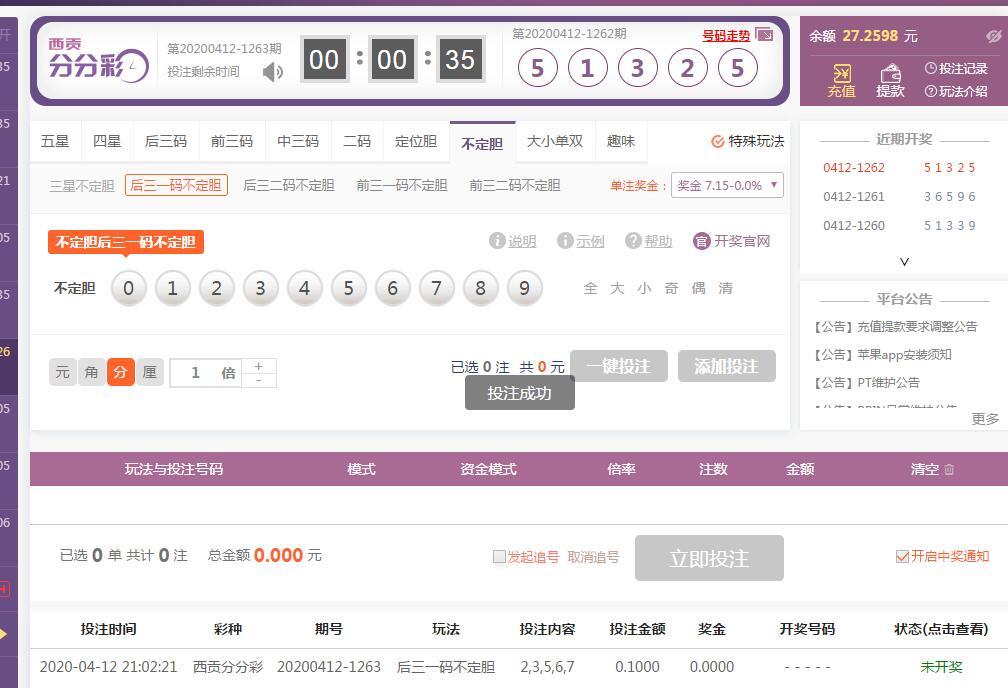Select small numbers with 小
This screenshot has width=1008, height=688.
644,288
